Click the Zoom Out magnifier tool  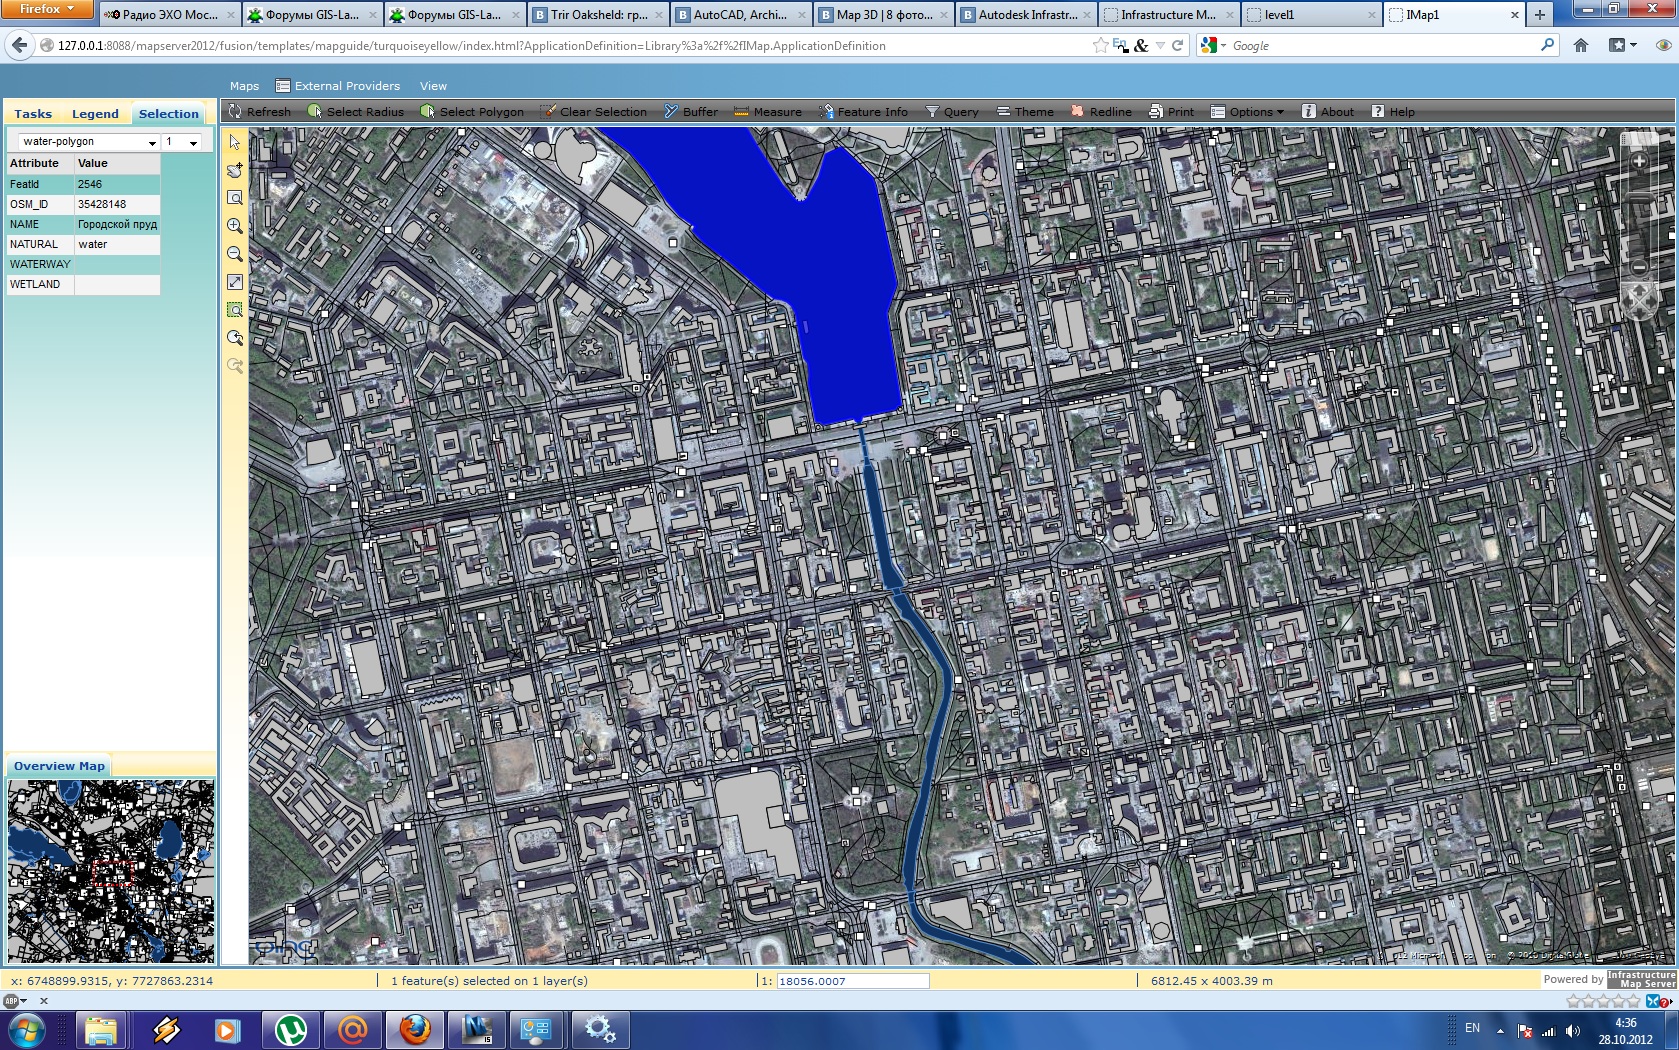[235, 254]
